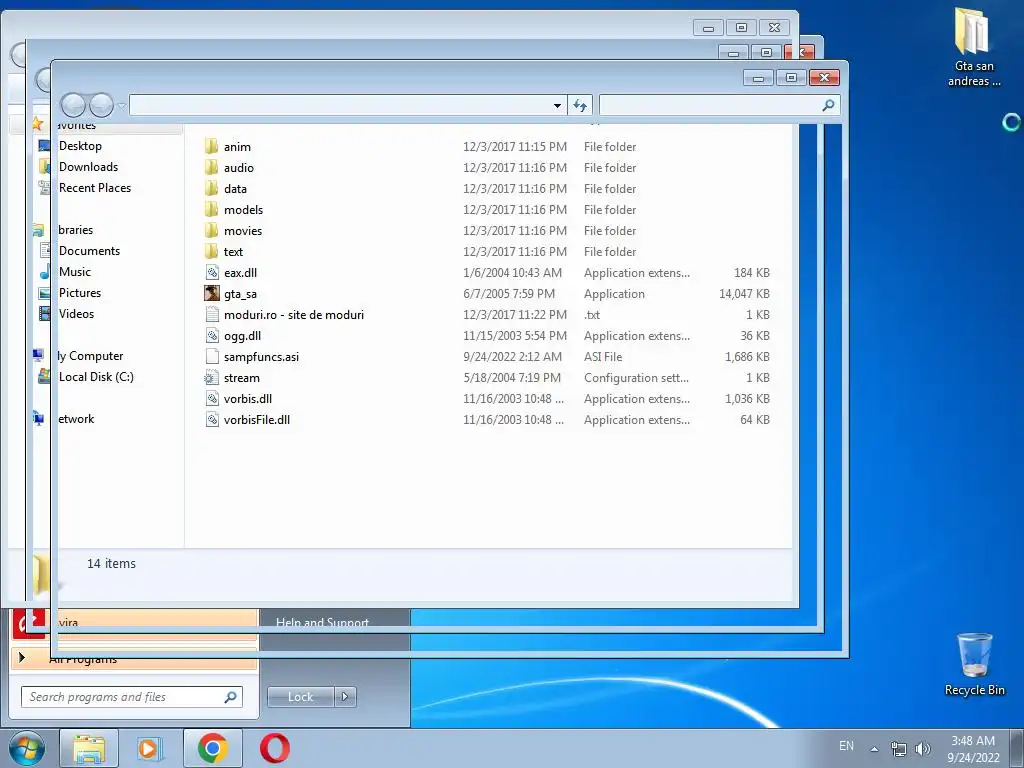Select the ogg.dll file icon
The image size is (1024, 768).
tap(212, 336)
